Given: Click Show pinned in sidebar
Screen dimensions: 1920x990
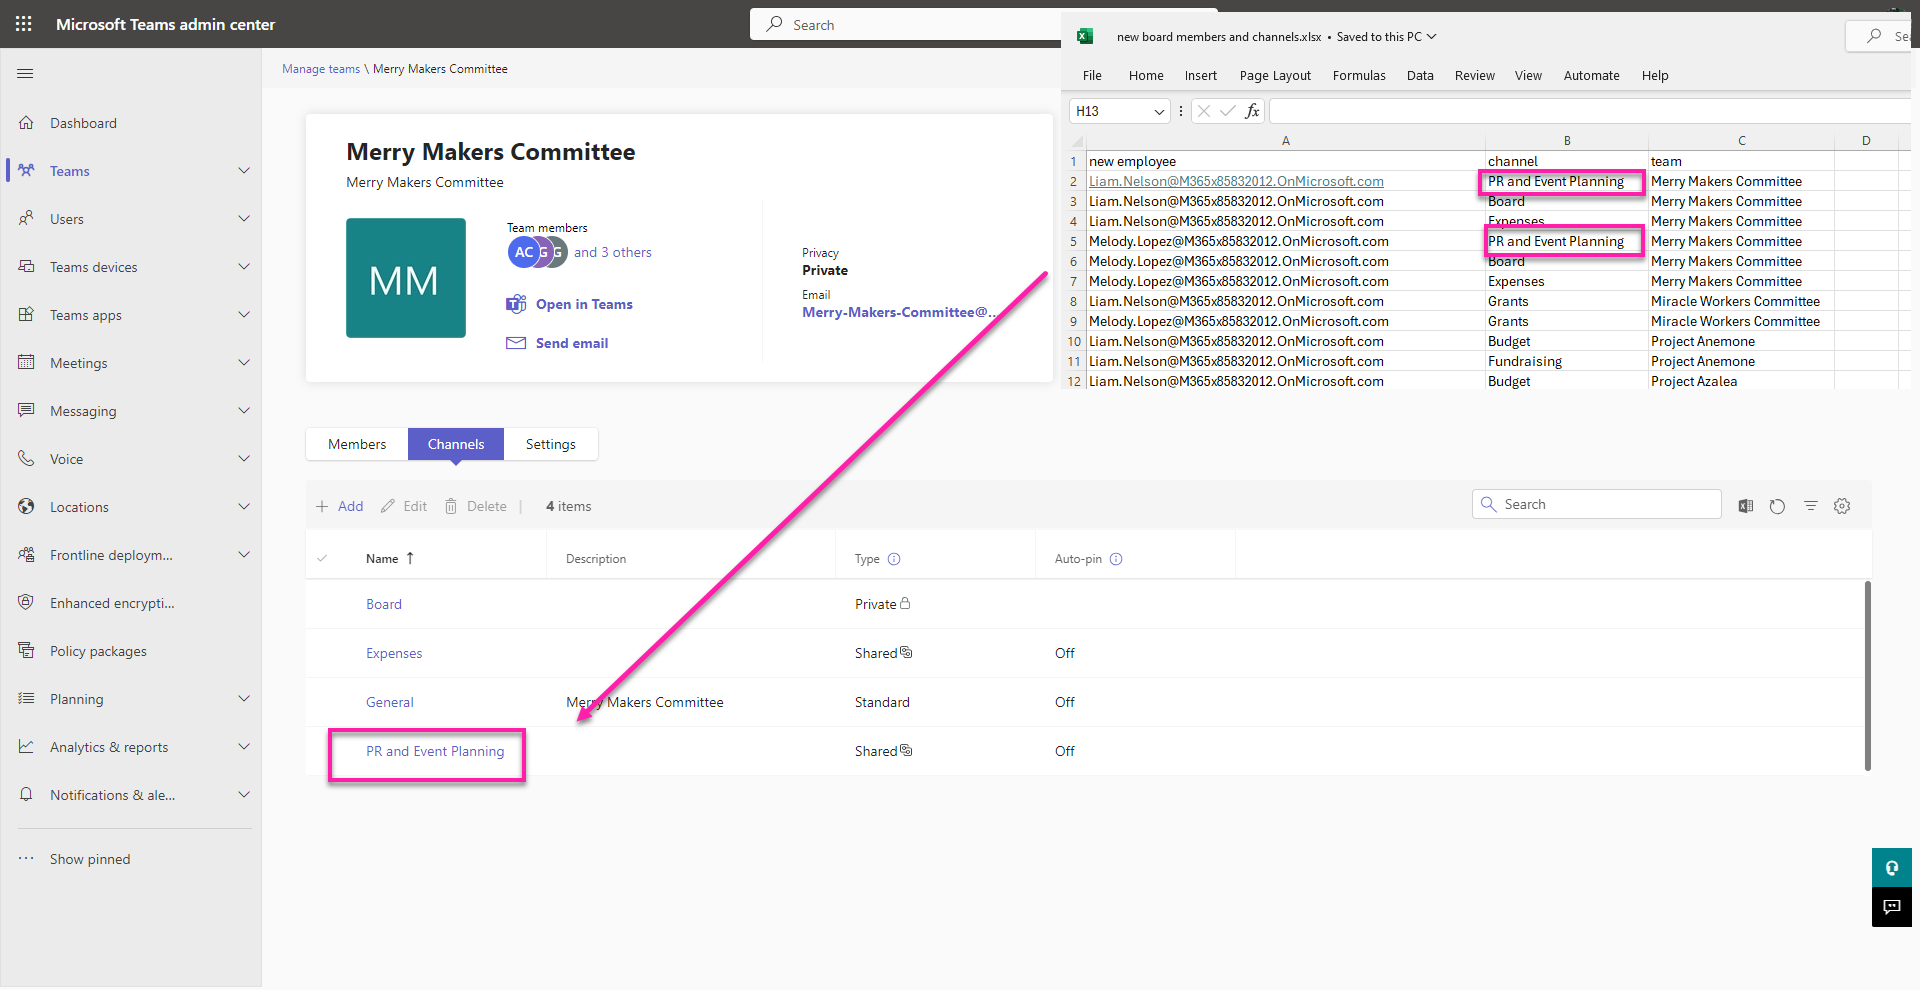Looking at the screenshot, I should pyautogui.click(x=90, y=859).
